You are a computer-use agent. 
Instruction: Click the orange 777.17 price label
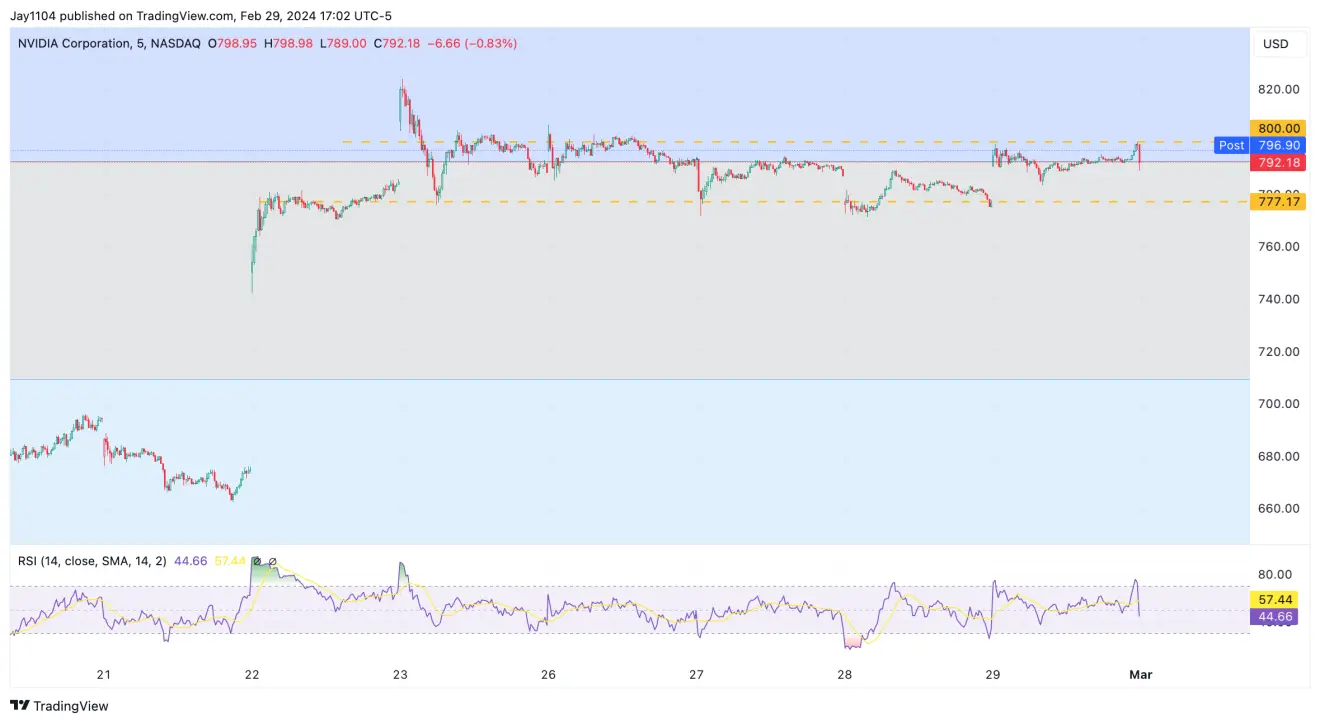coord(1280,202)
